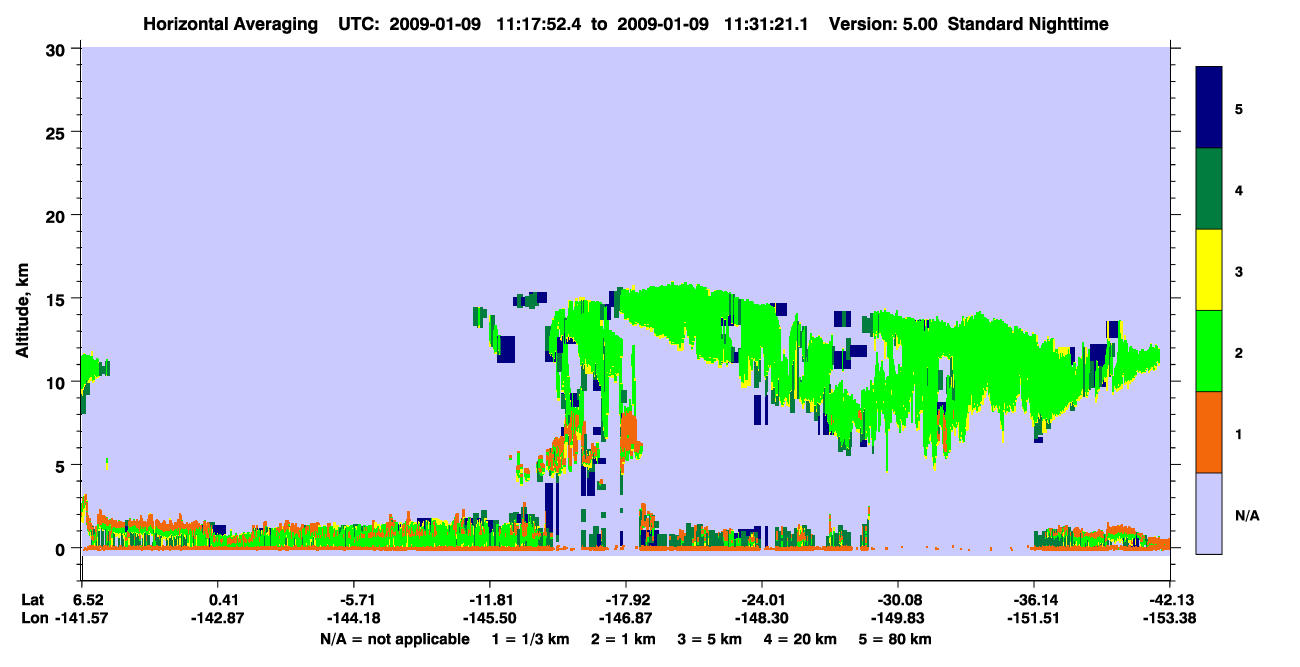Image resolution: width=1300 pixels, height=667 pixels.
Task: Click longitude value -145.50
Action: click(490, 619)
